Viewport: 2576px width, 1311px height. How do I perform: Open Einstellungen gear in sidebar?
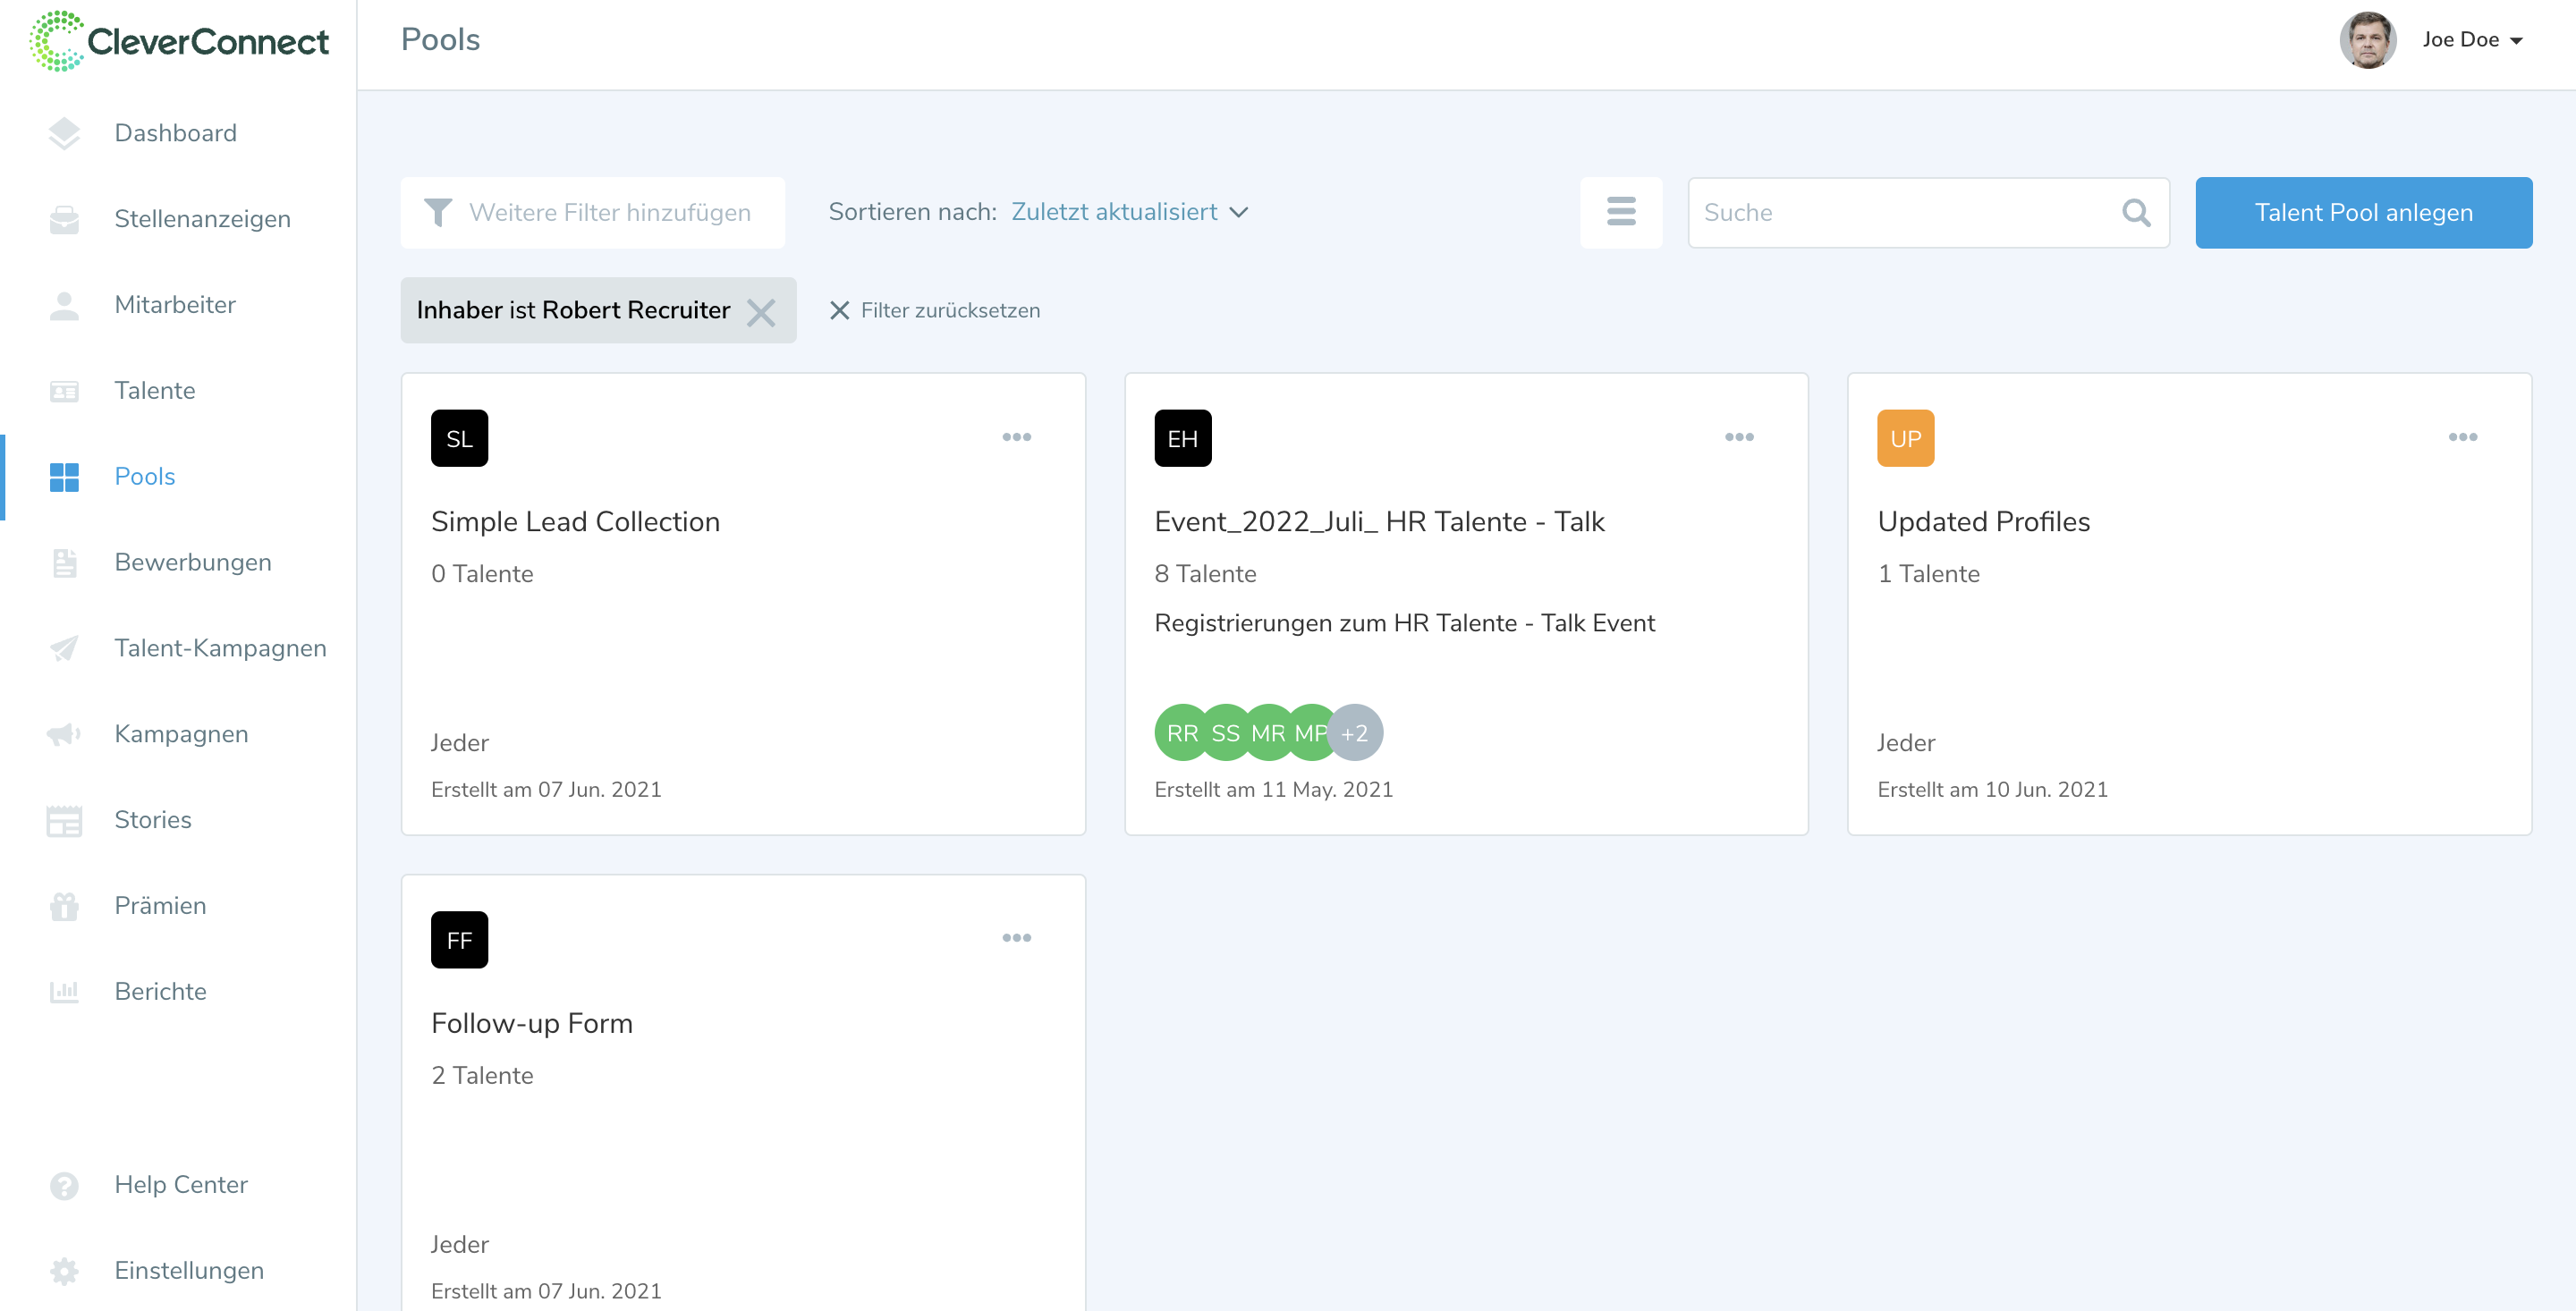pos(64,1270)
